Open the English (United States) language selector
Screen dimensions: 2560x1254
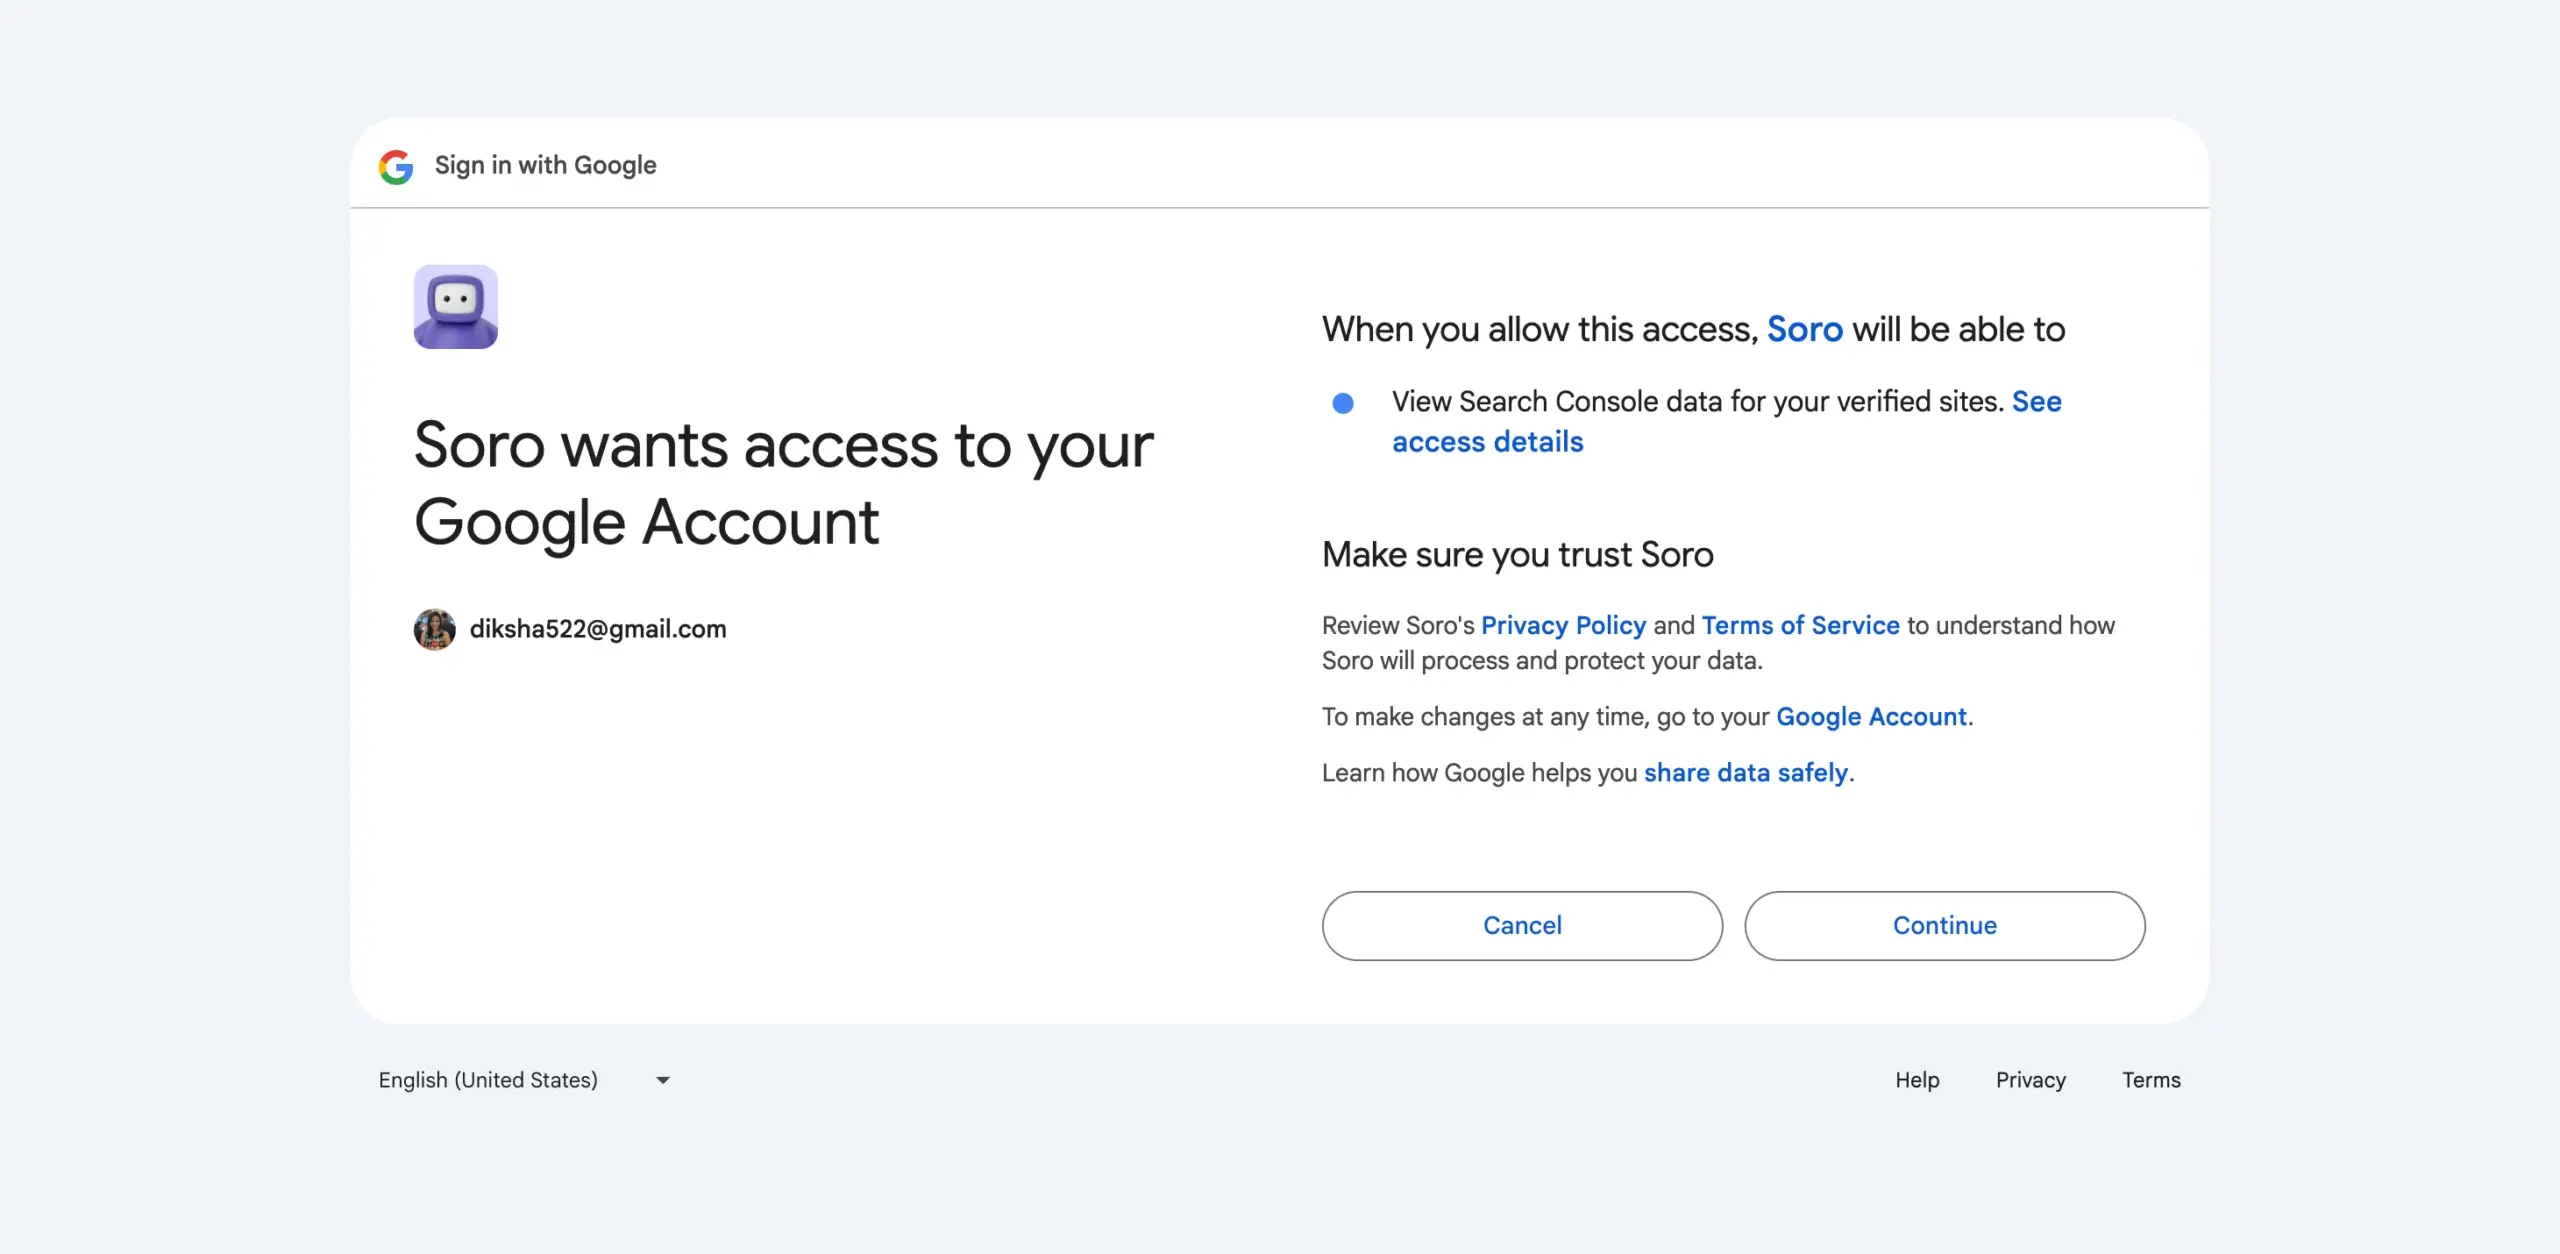[x=525, y=1080]
